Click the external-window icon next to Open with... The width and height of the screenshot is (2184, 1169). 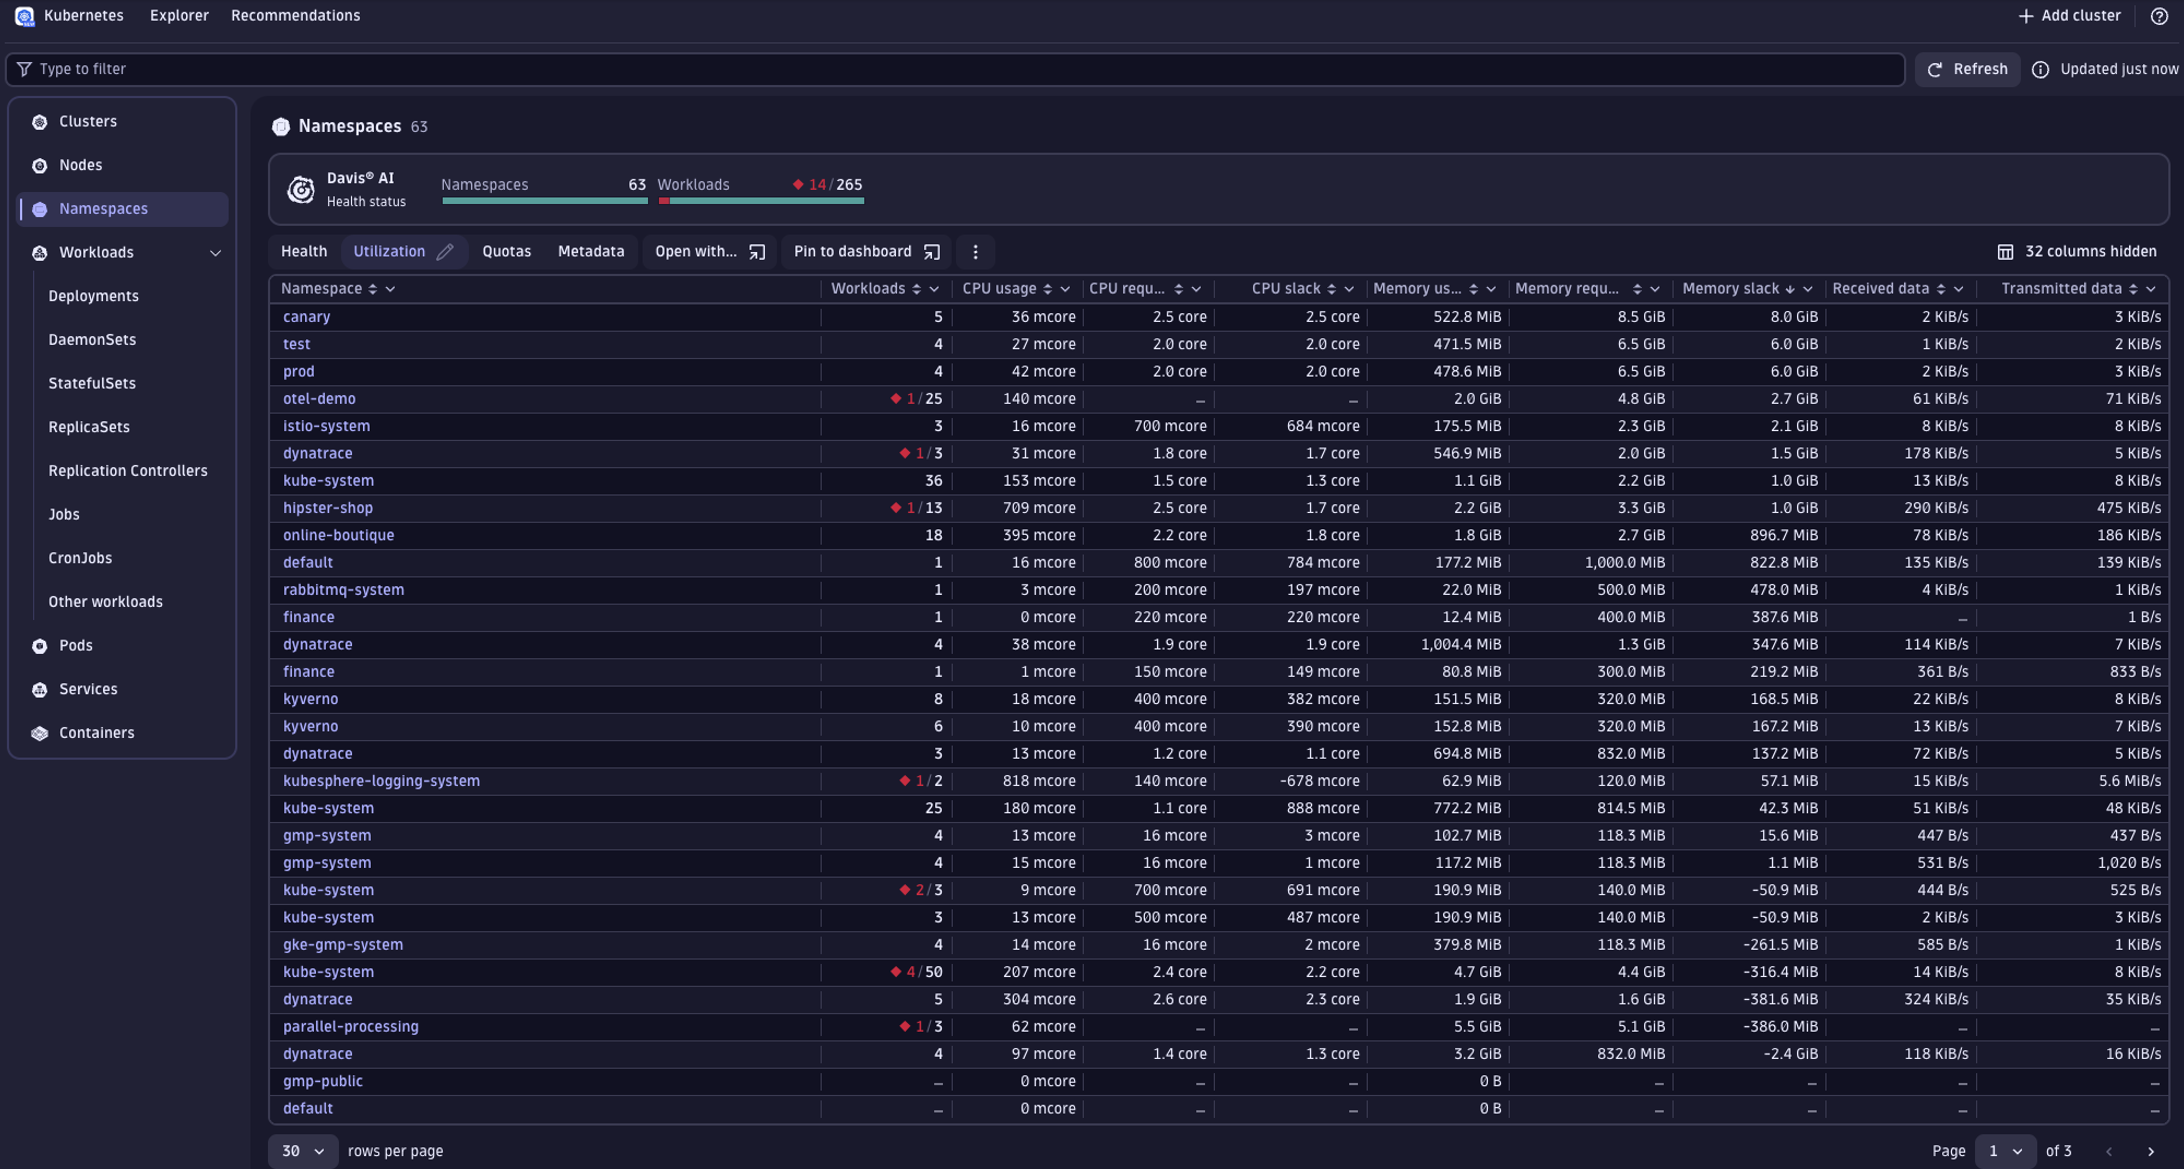pos(758,252)
